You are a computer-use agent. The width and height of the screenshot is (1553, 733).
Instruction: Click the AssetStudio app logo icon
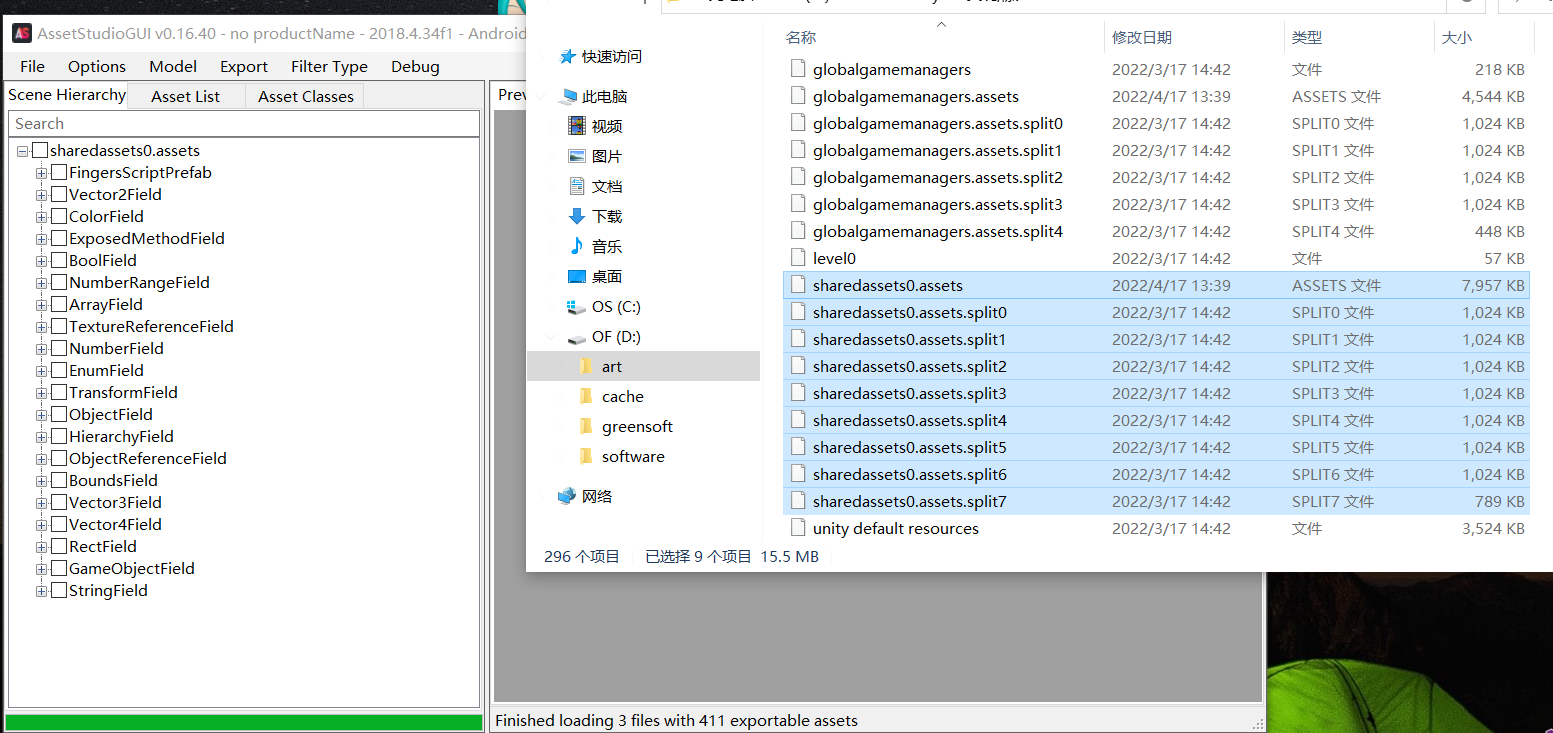click(x=21, y=33)
